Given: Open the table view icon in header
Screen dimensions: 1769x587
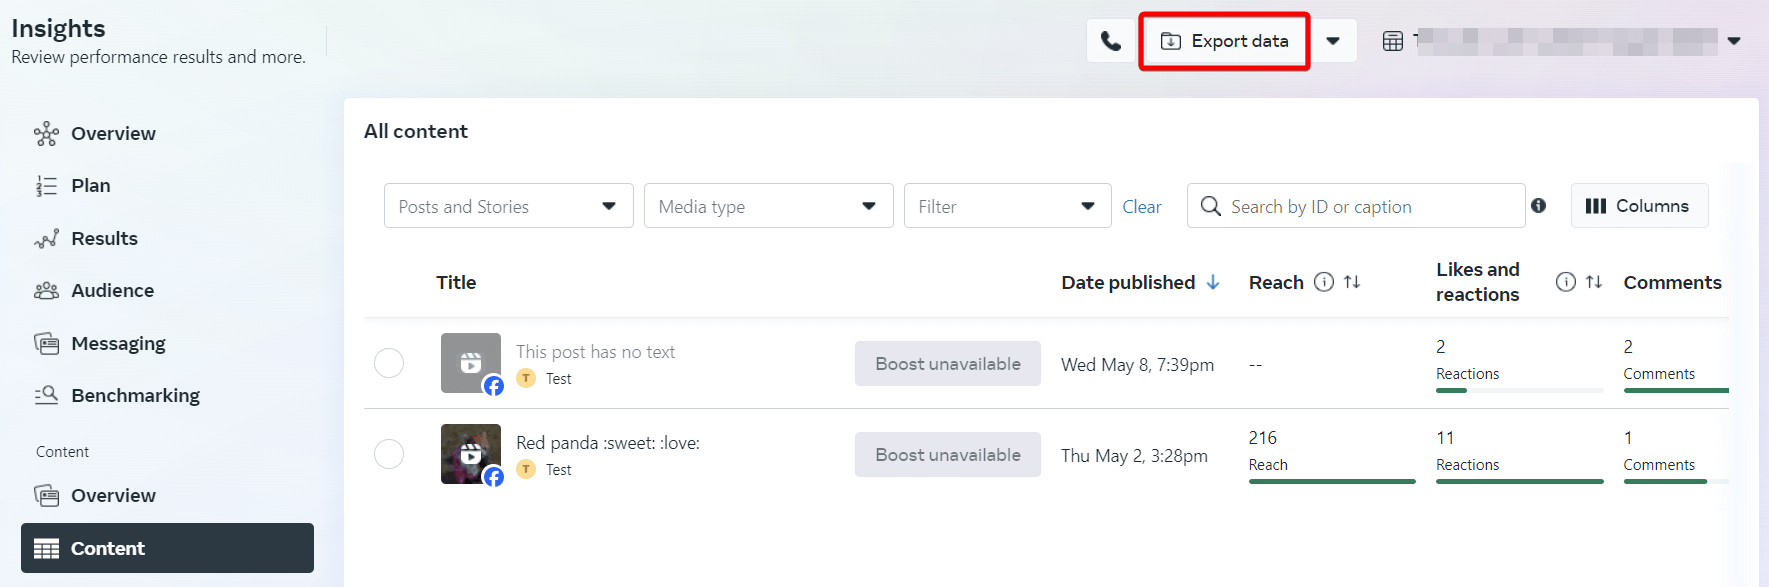Looking at the screenshot, I should point(1392,41).
